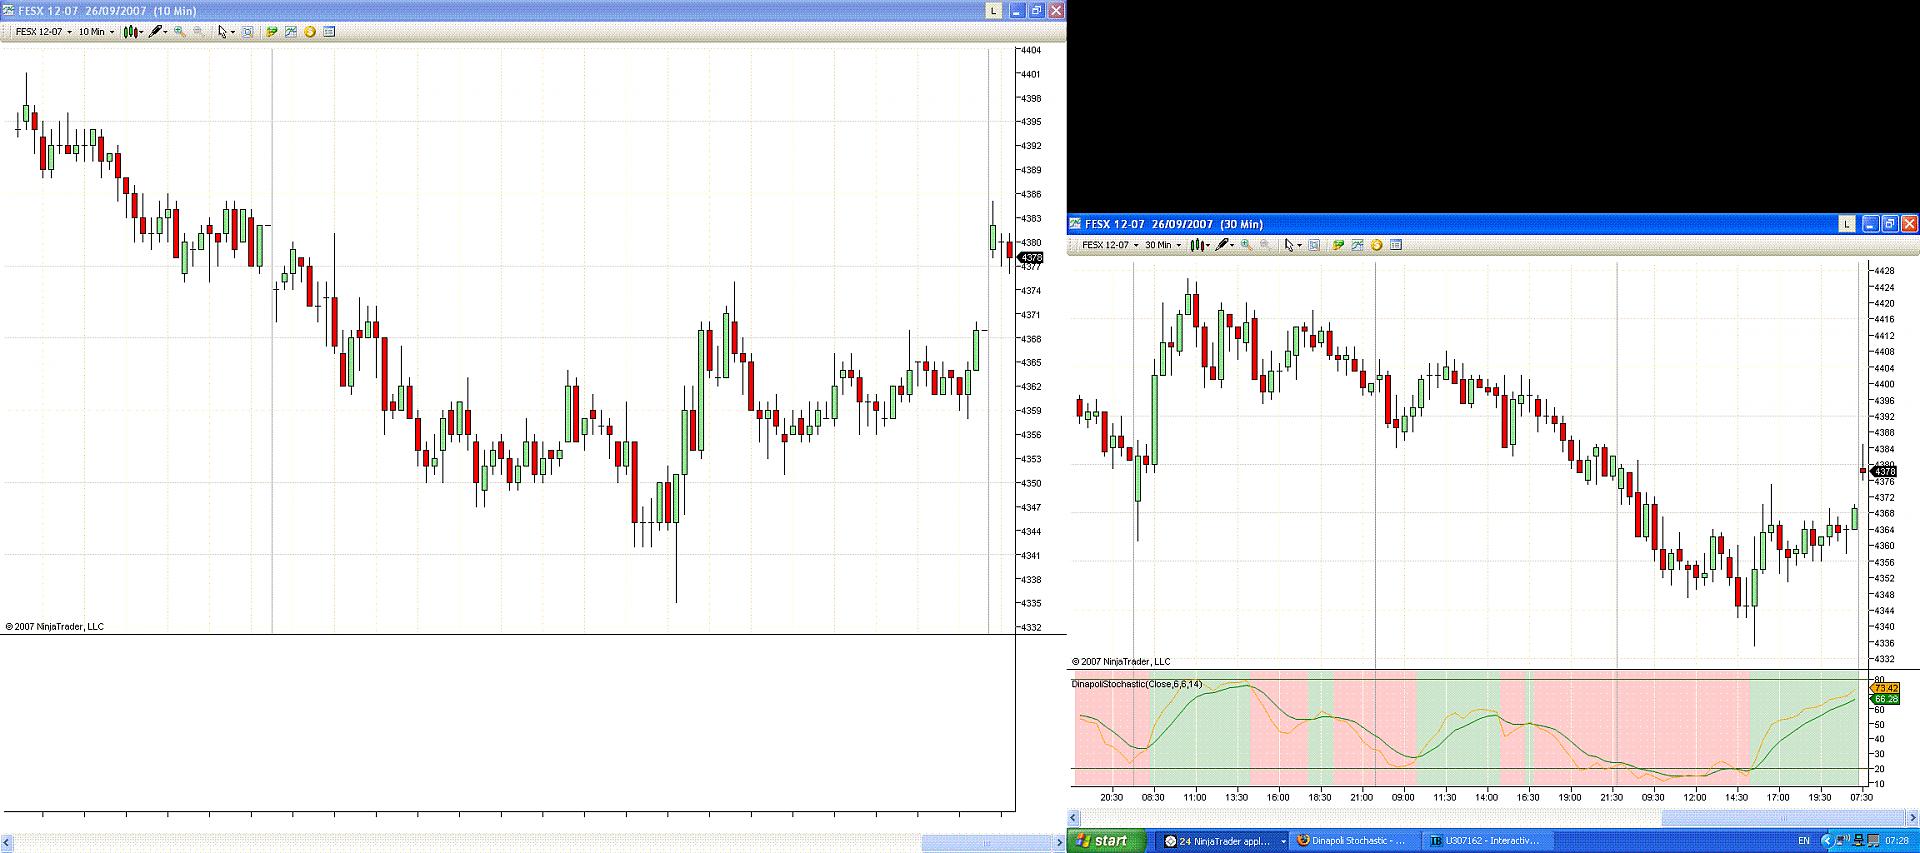This screenshot has height=853, width=1920.
Task: Expand the FESX 12-07 instrument dropdown in 10 Min chart
Action: click(44, 32)
